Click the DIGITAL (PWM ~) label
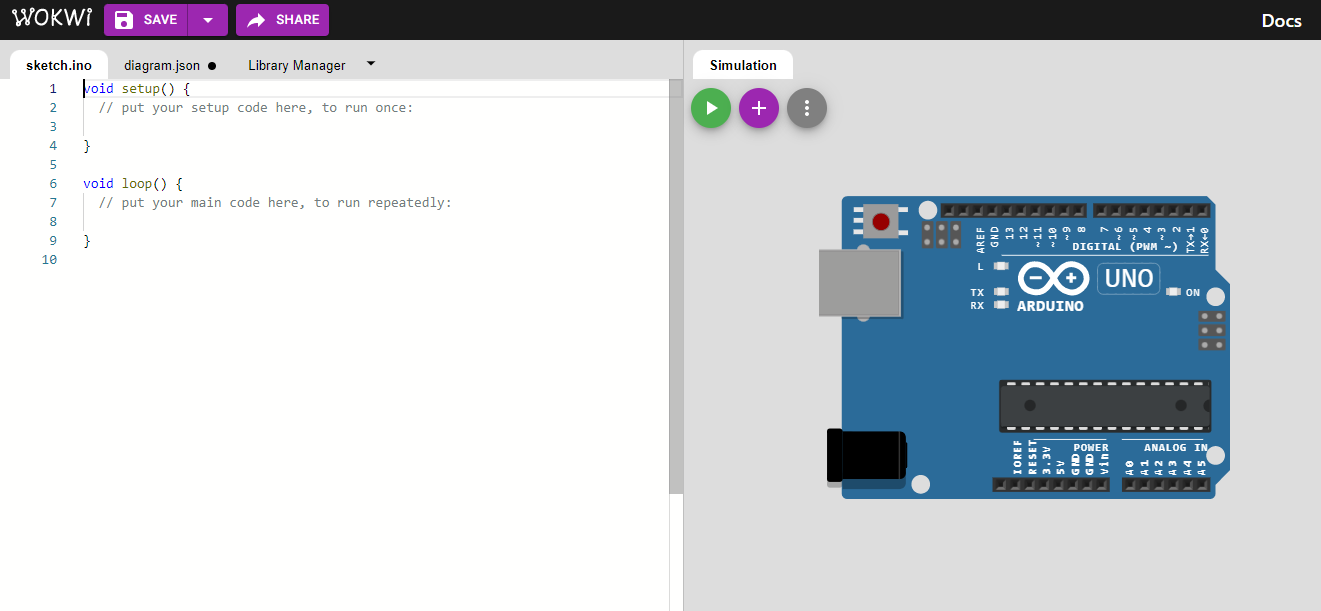 tap(1125, 246)
